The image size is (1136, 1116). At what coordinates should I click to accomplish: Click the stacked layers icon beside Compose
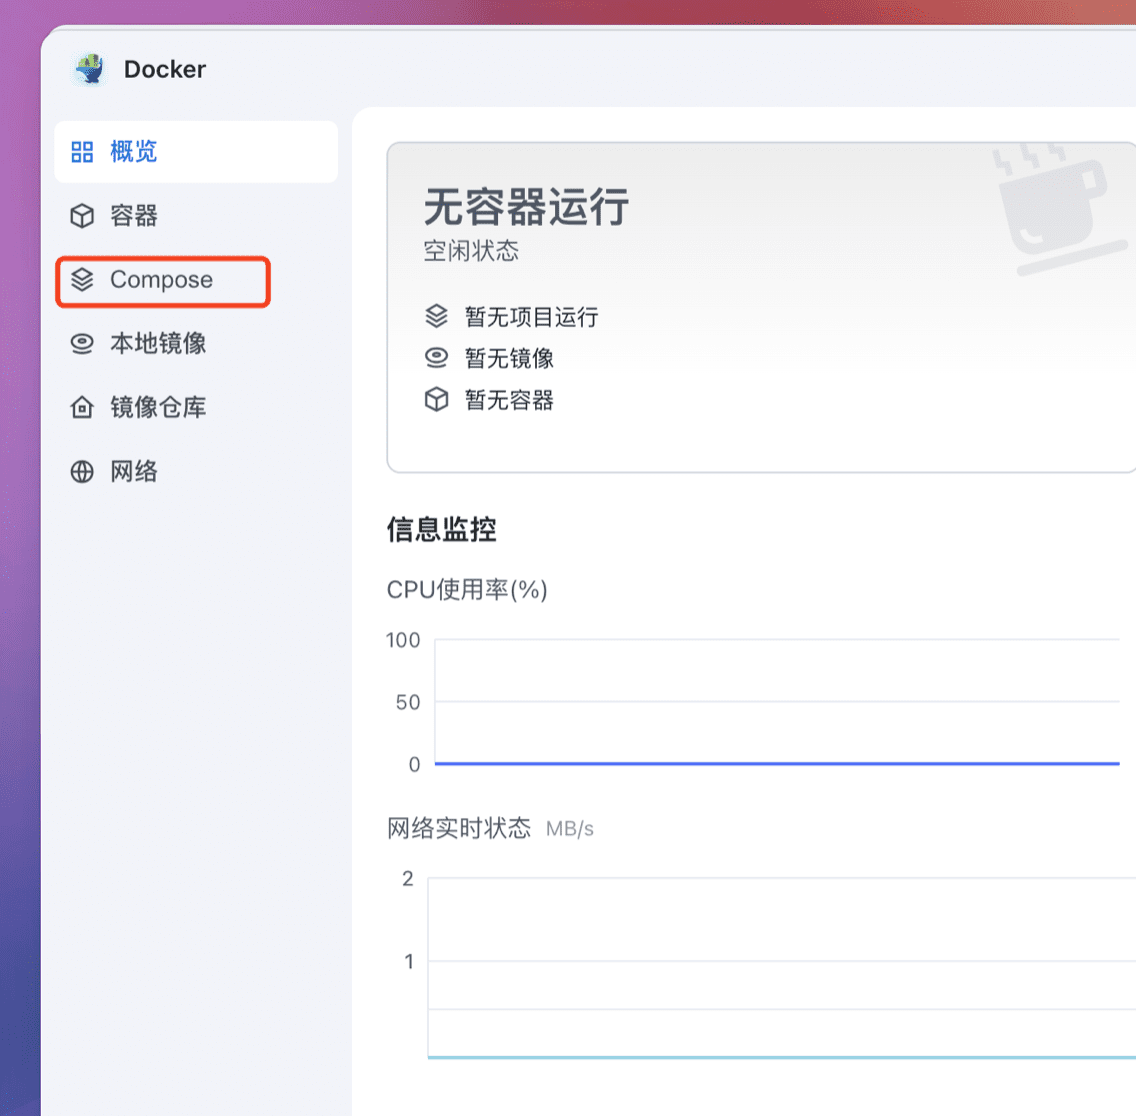click(82, 280)
